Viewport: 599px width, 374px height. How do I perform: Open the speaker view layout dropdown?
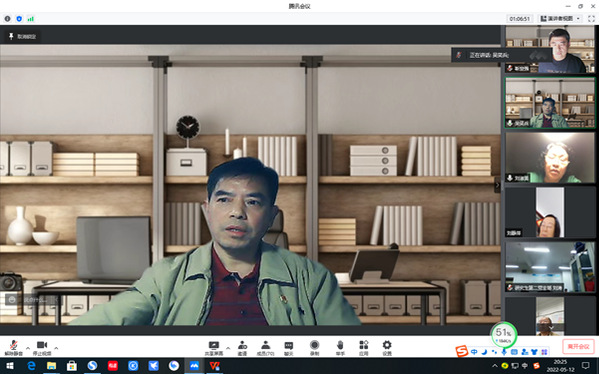click(x=560, y=19)
